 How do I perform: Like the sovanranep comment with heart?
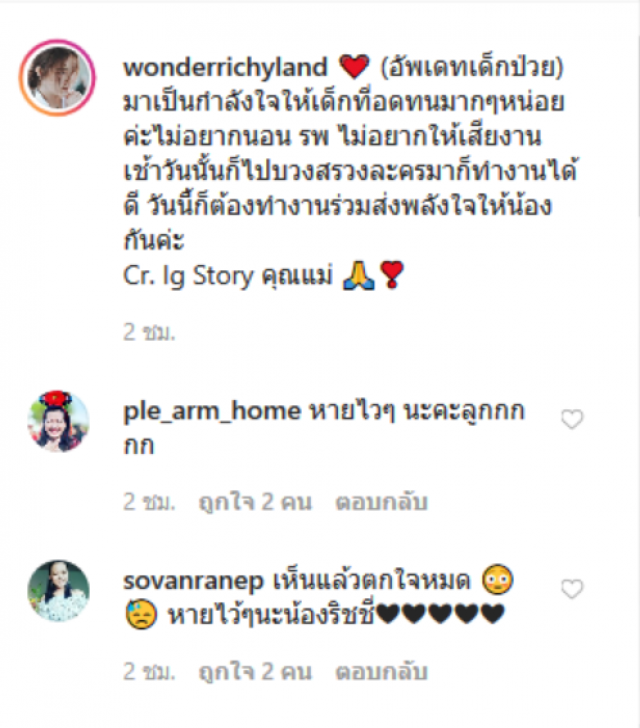pyautogui.click(x=572, y=589)
